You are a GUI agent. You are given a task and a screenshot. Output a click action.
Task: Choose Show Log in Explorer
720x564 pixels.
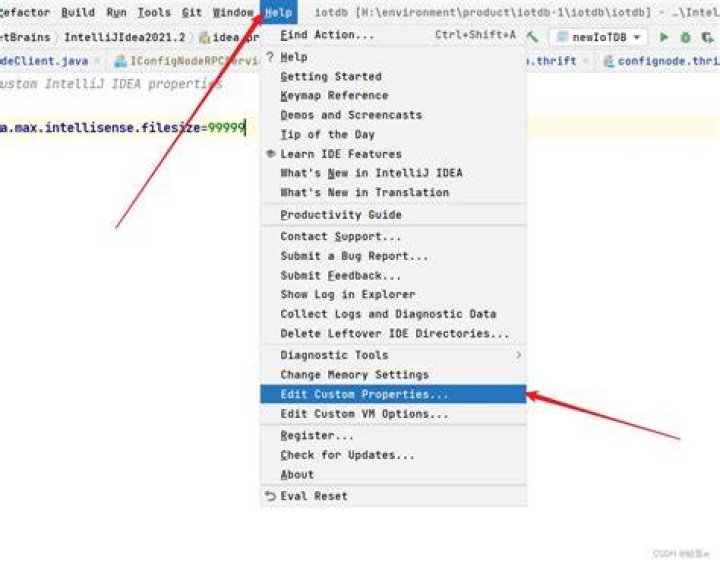tap(393, 294)
